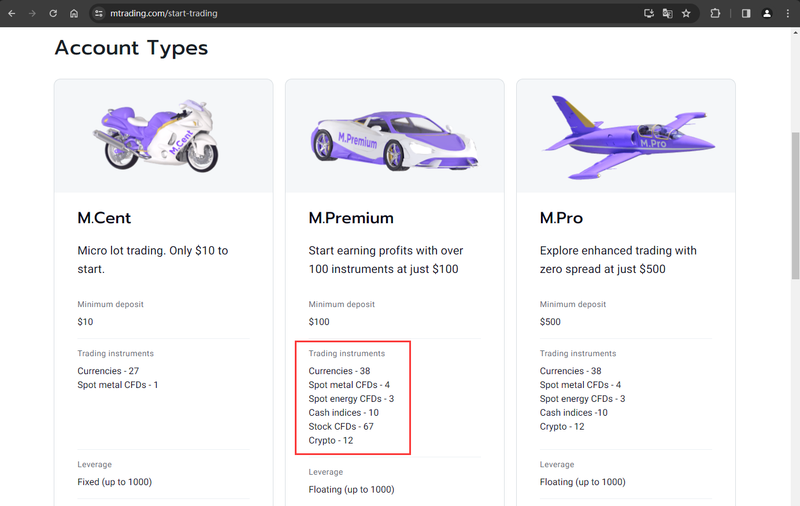Click the $100 minimum deposit value
This screenshot has height=506, width=800.
click(319, 322)
